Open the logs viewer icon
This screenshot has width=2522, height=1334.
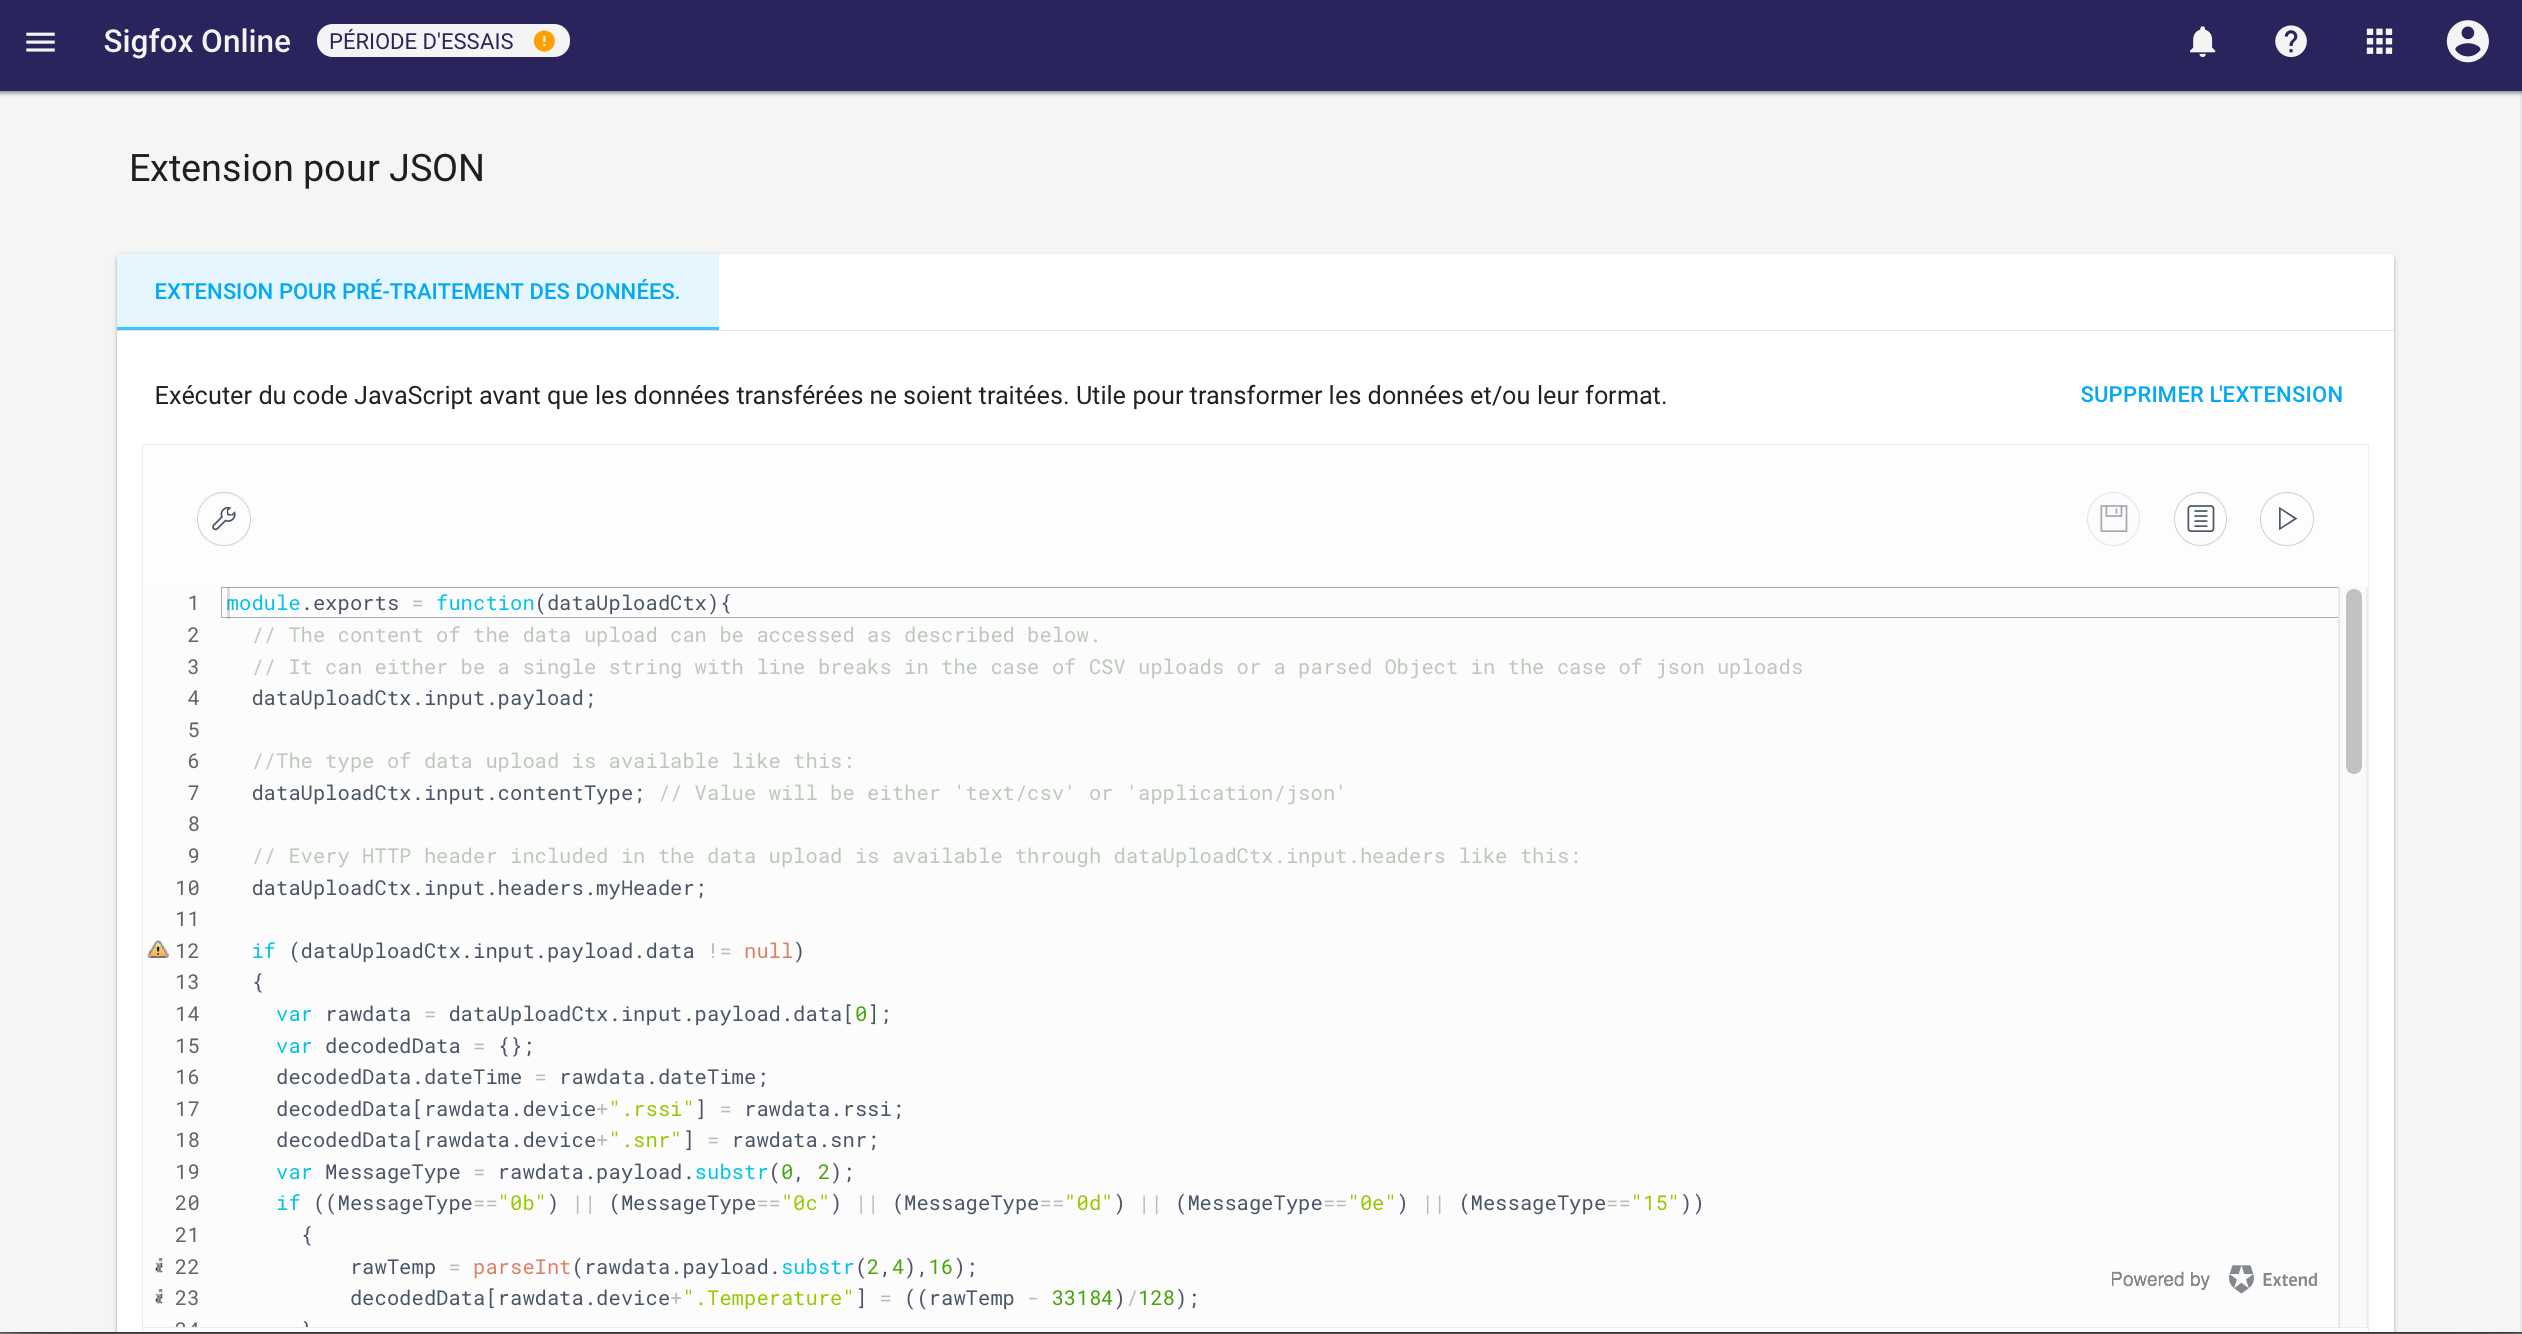[2200, 518]
